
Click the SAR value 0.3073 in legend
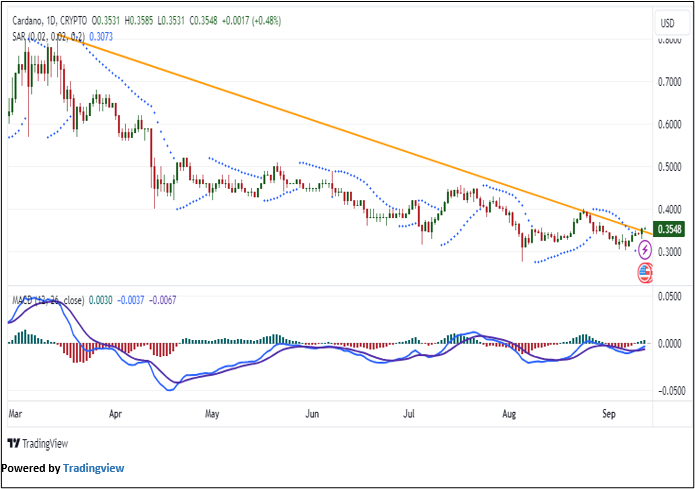point(101,36)
